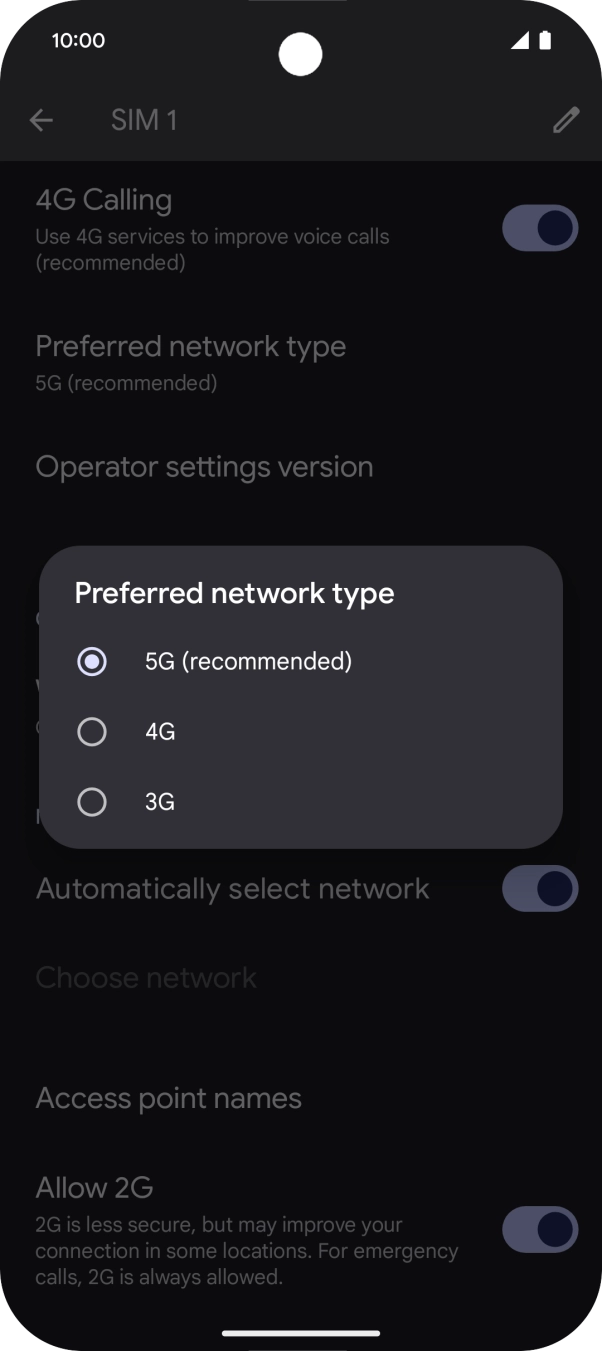This screenshot has width=602, height=1351.
Task: Tap the back arrow to return
Action: pos(41,119)
